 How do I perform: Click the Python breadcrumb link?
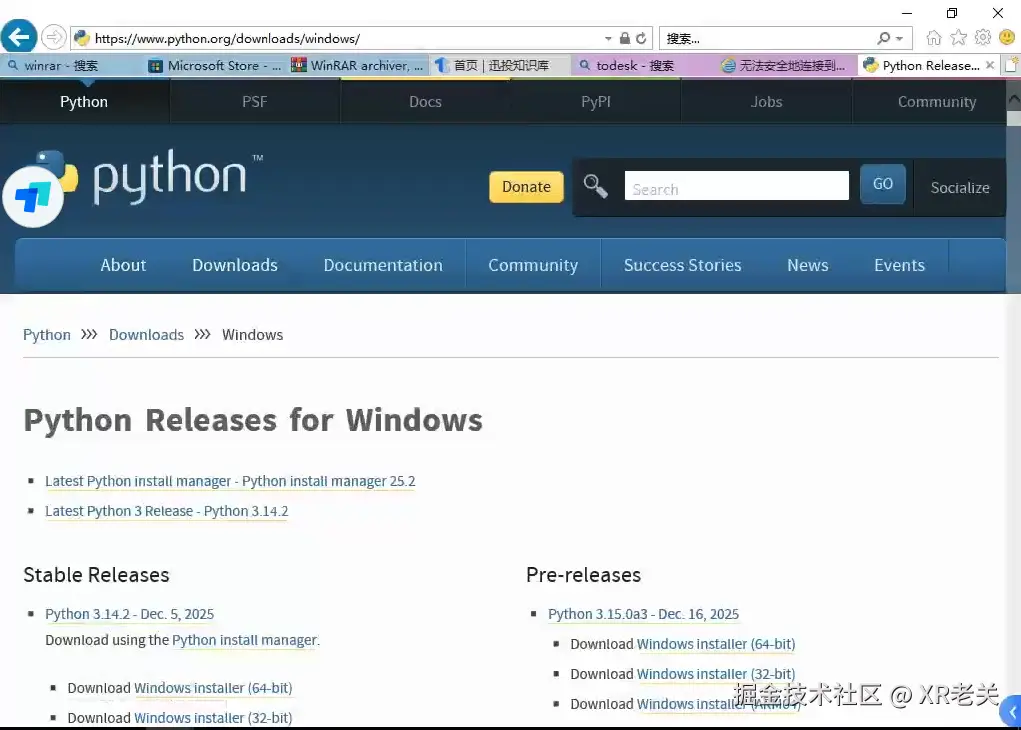click(x=47, y=335)
